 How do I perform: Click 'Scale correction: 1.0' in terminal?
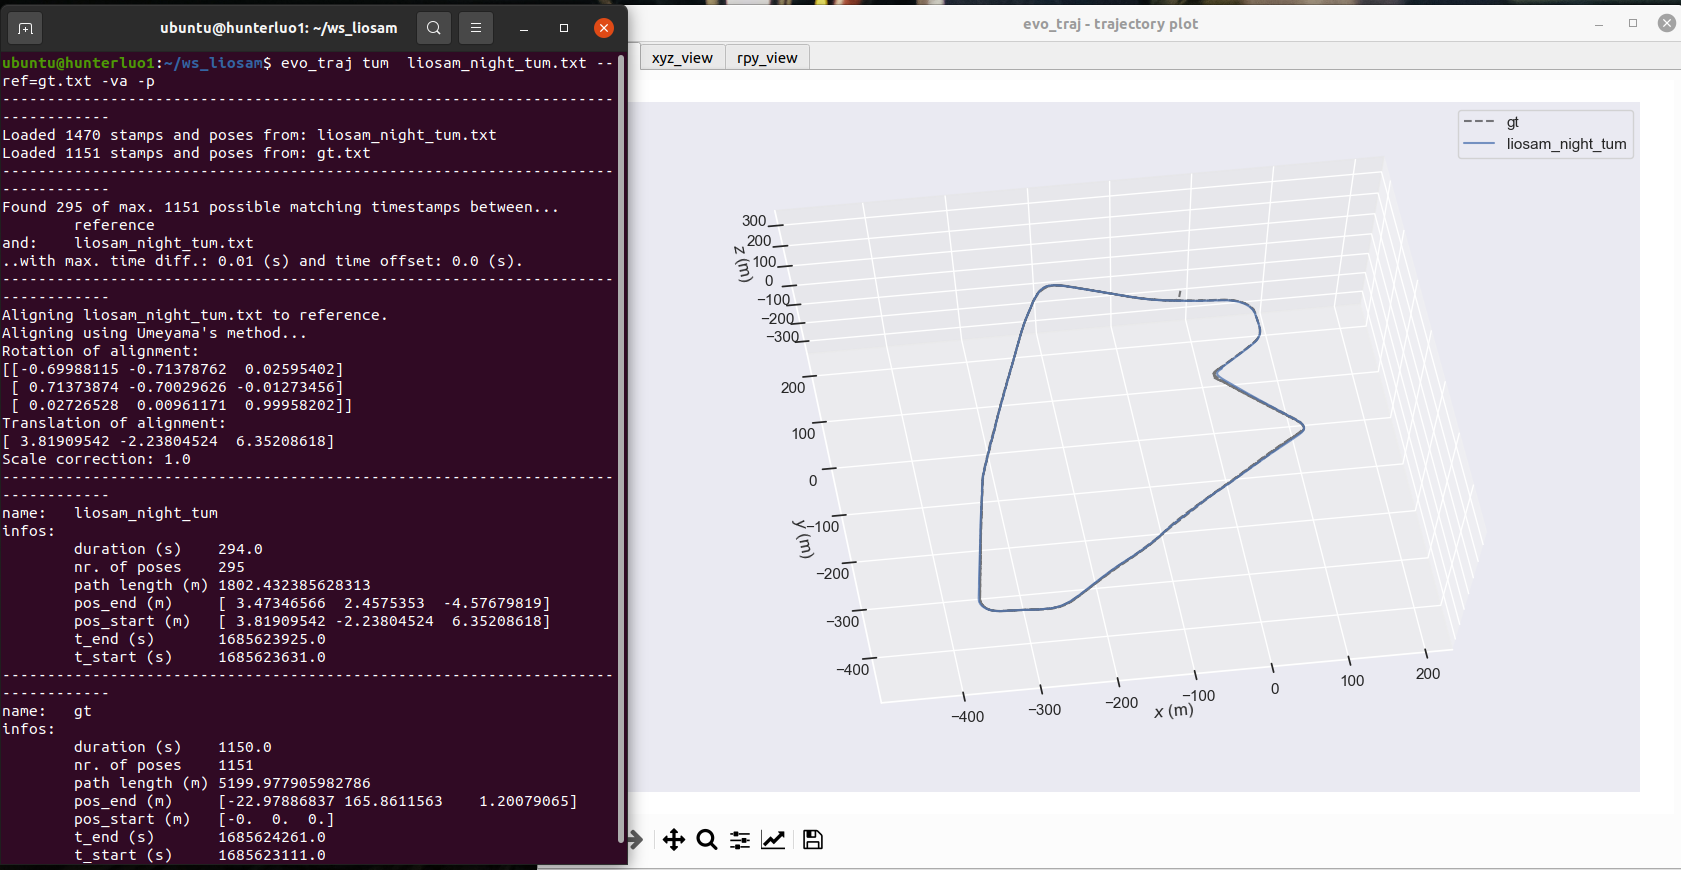click(96, 459)
